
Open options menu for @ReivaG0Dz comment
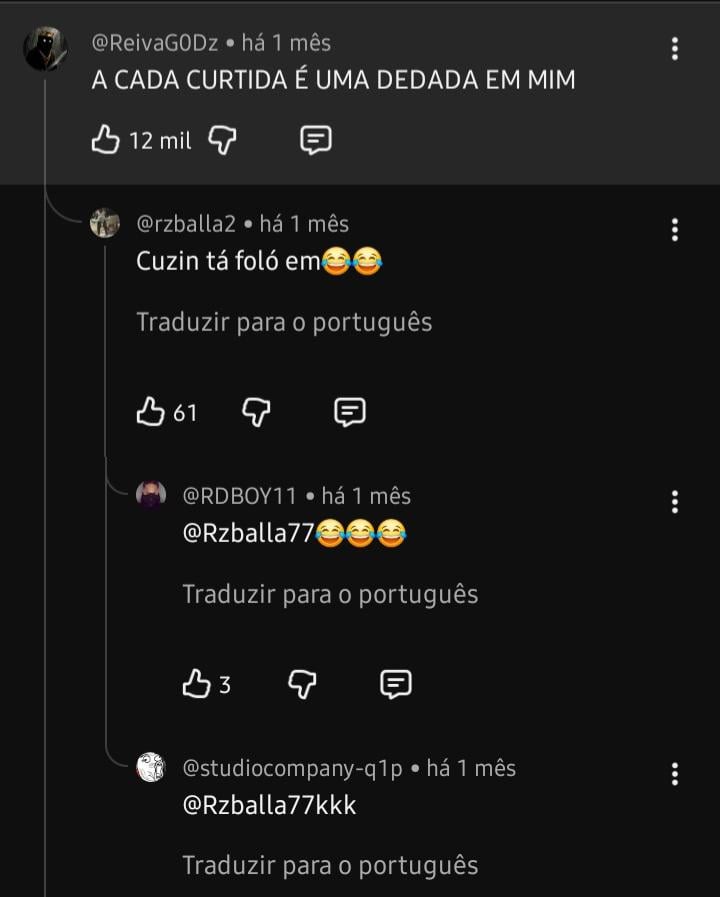675,48
